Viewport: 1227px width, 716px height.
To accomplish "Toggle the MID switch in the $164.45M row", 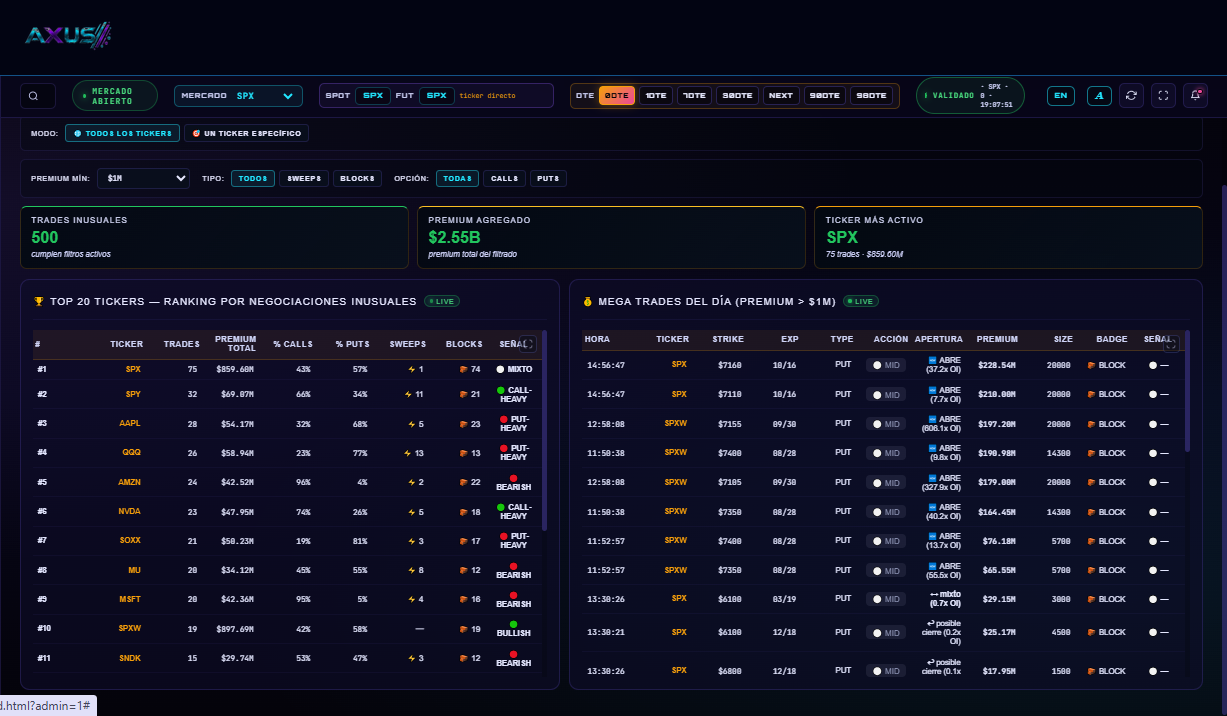I will pos(886,512).
